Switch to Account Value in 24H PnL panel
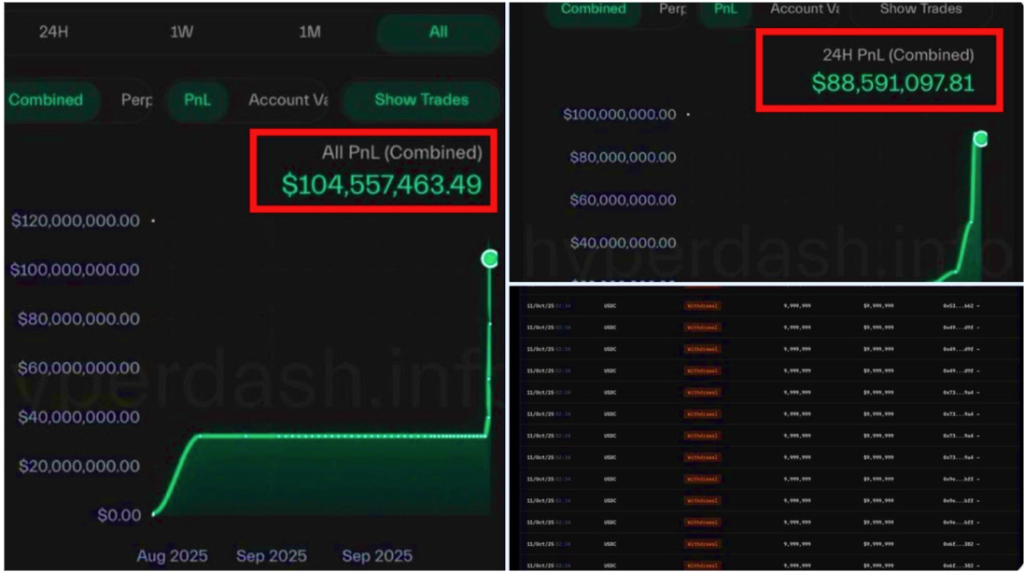The width and height of the screenshot is (1024, 572). pos(805,9)
